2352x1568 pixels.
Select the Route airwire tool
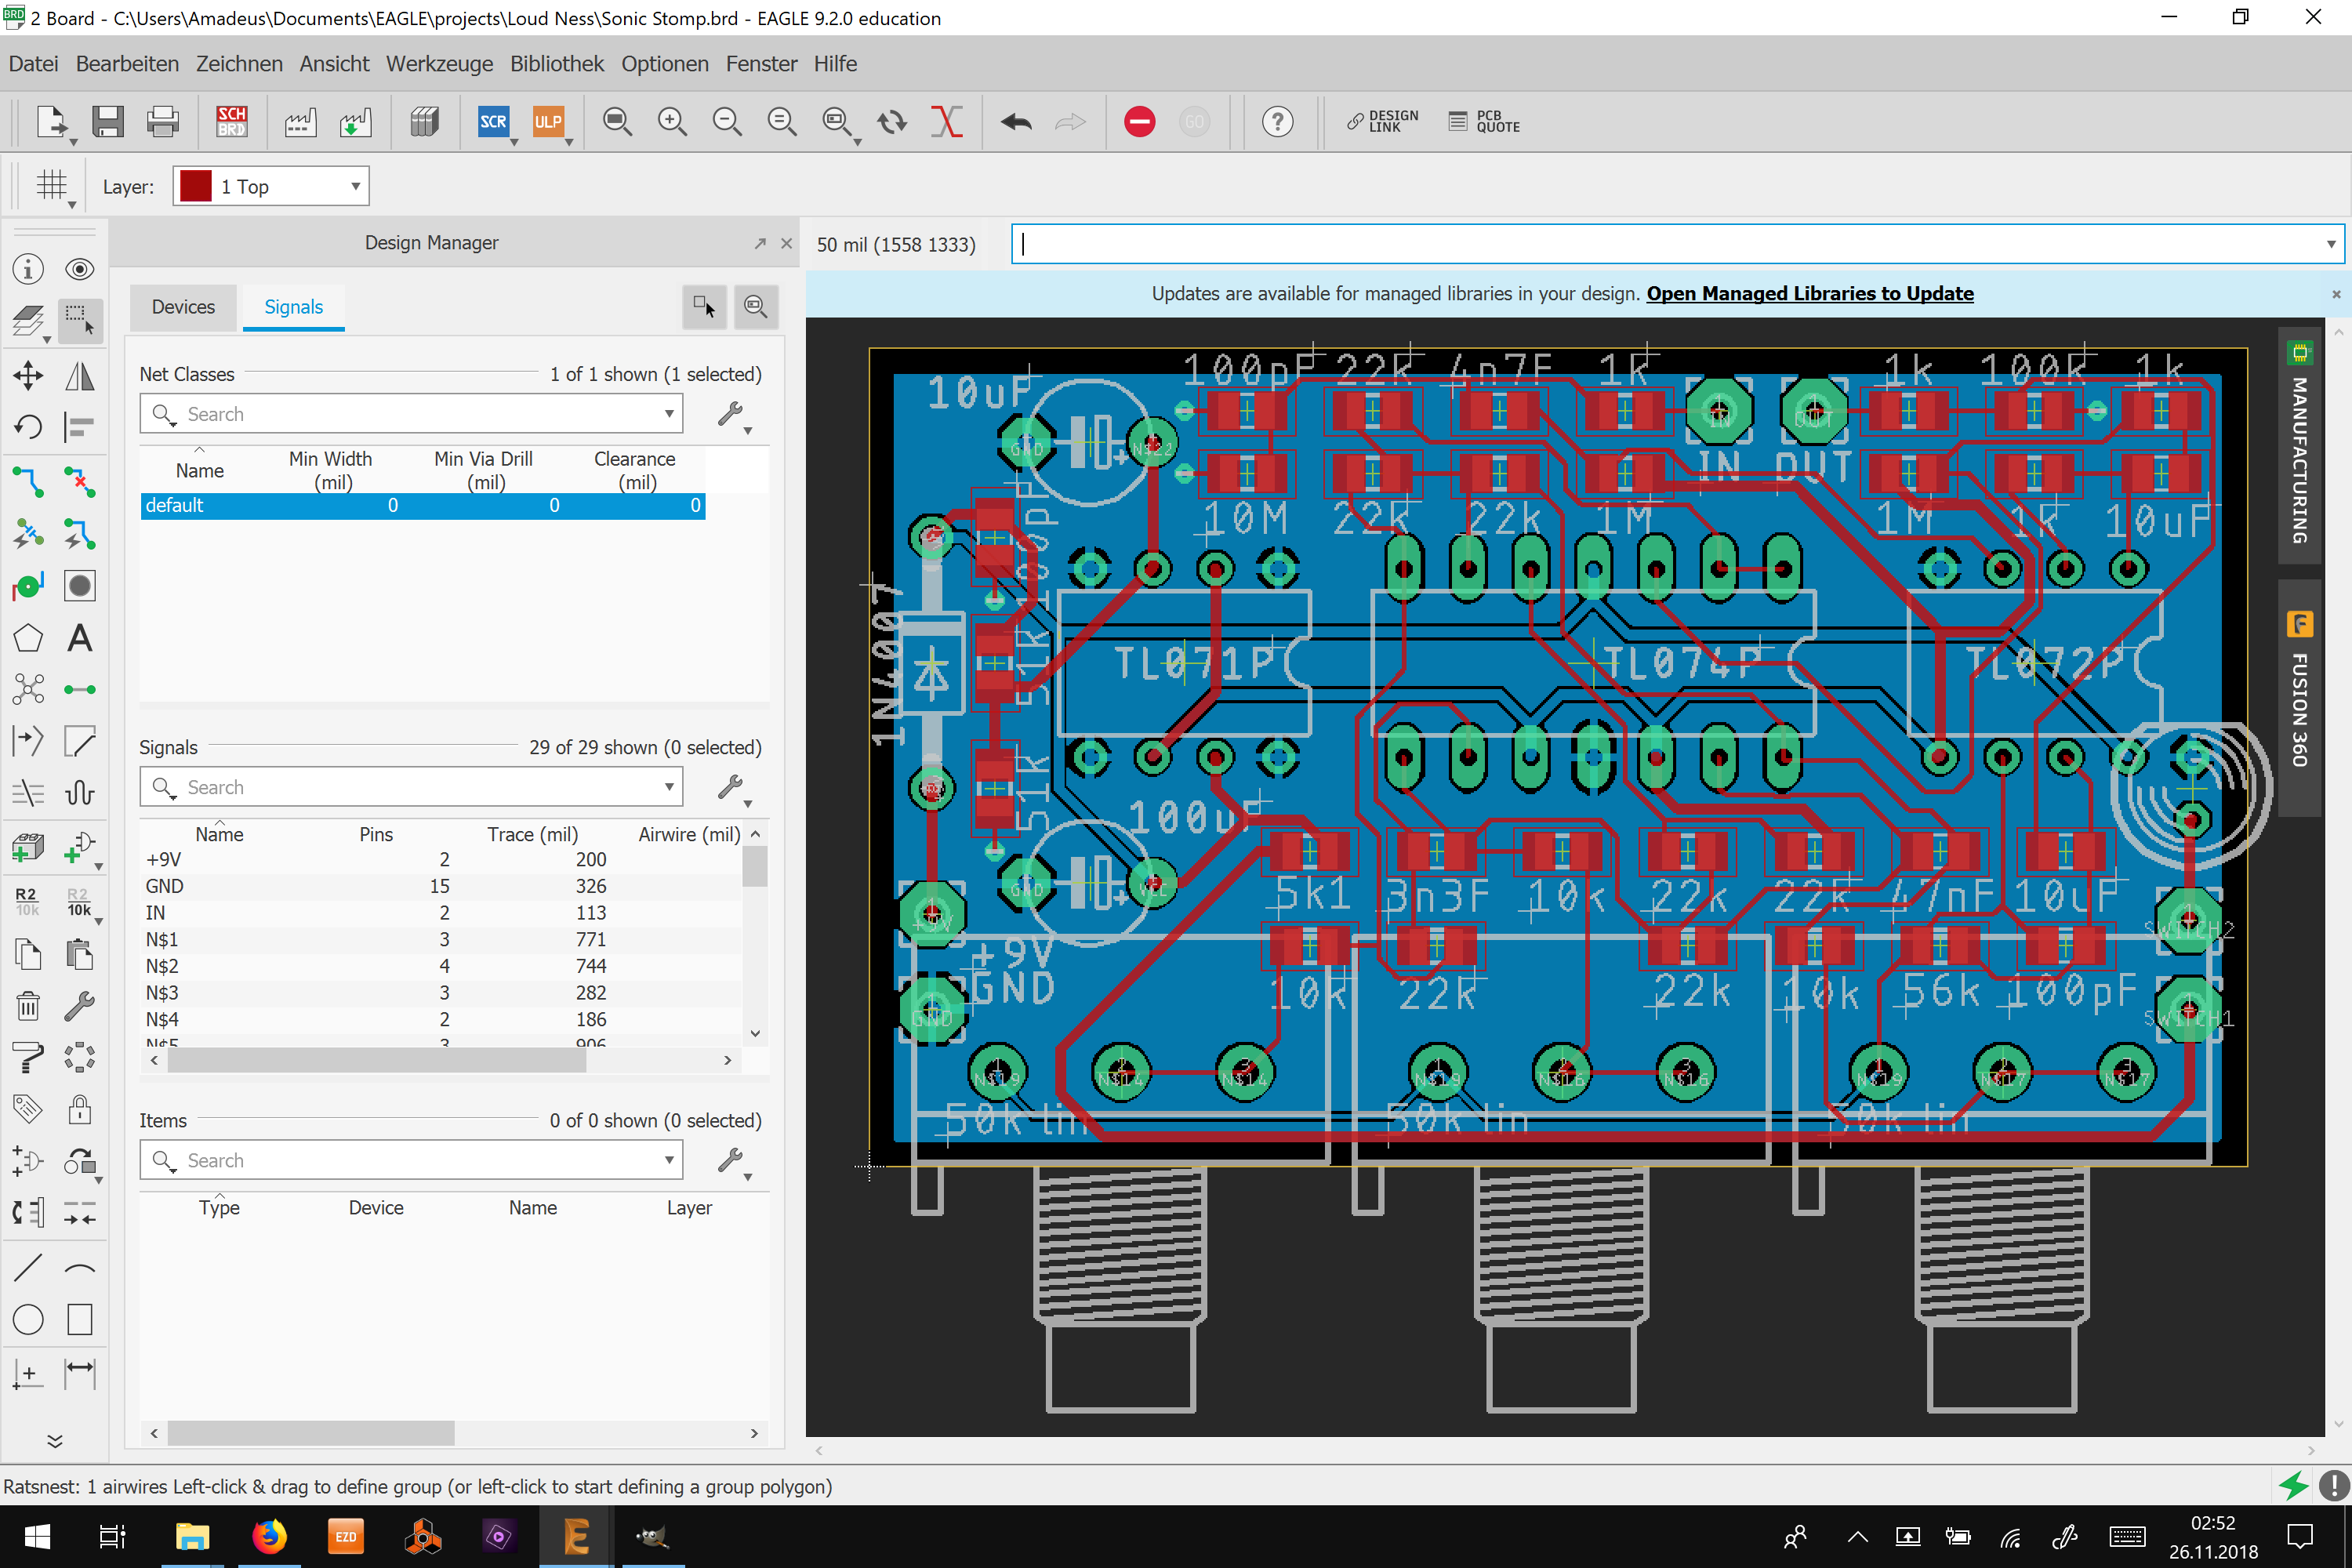[28, 482]
